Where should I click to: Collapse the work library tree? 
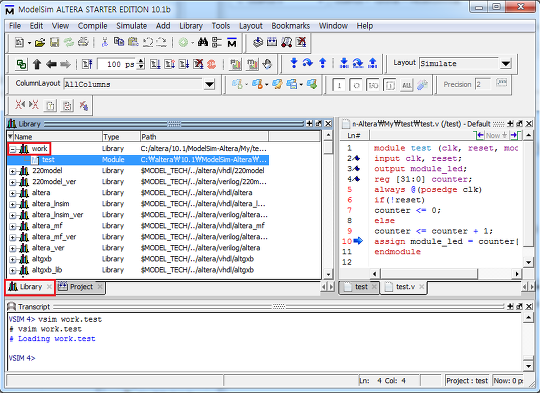(13, 149)
